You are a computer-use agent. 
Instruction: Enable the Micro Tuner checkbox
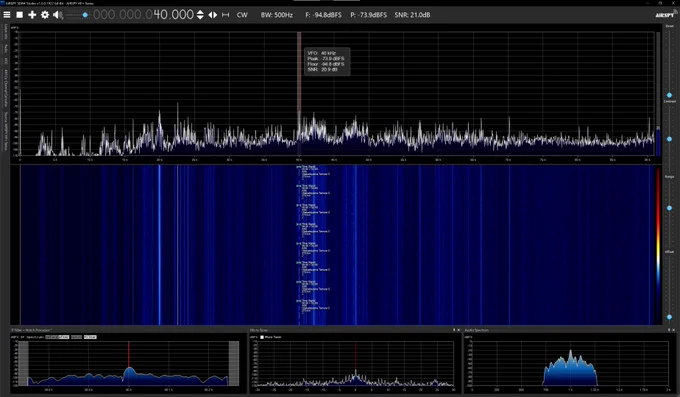[262, 337]
